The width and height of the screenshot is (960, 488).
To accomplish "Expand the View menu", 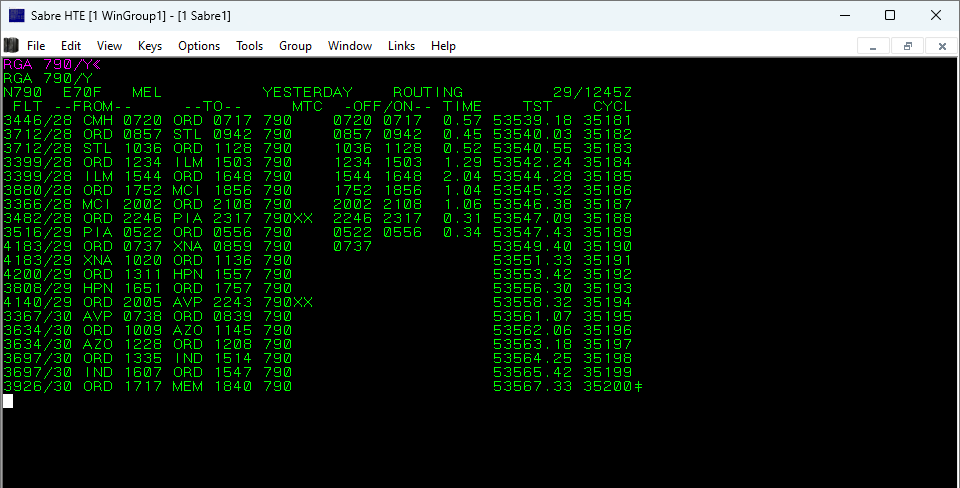I will pos(109,46).
